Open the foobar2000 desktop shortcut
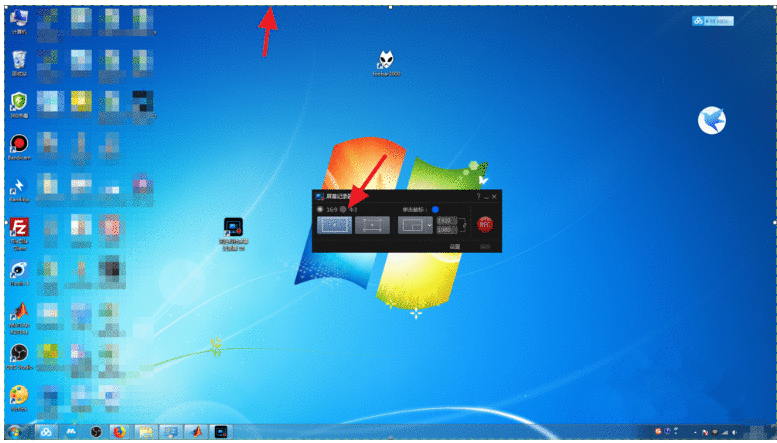 pos(385,62)
